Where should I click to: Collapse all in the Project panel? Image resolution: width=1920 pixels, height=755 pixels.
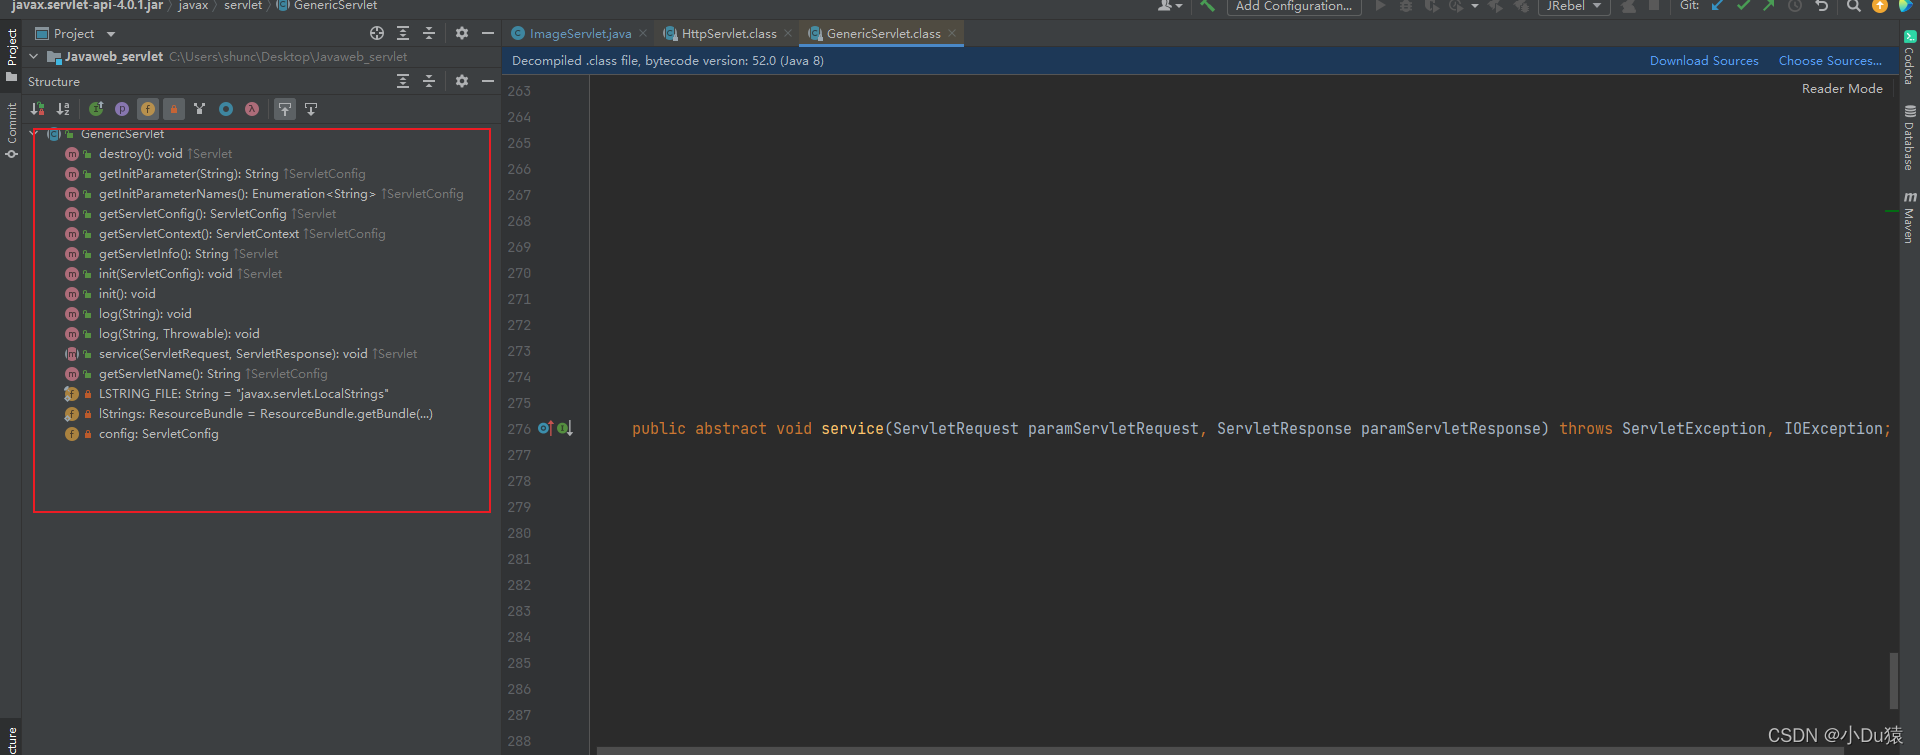pyautogui.click(x=429, y=33)
